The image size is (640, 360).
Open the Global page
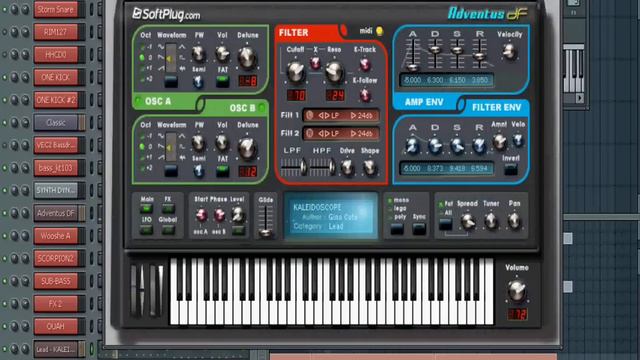168,230
